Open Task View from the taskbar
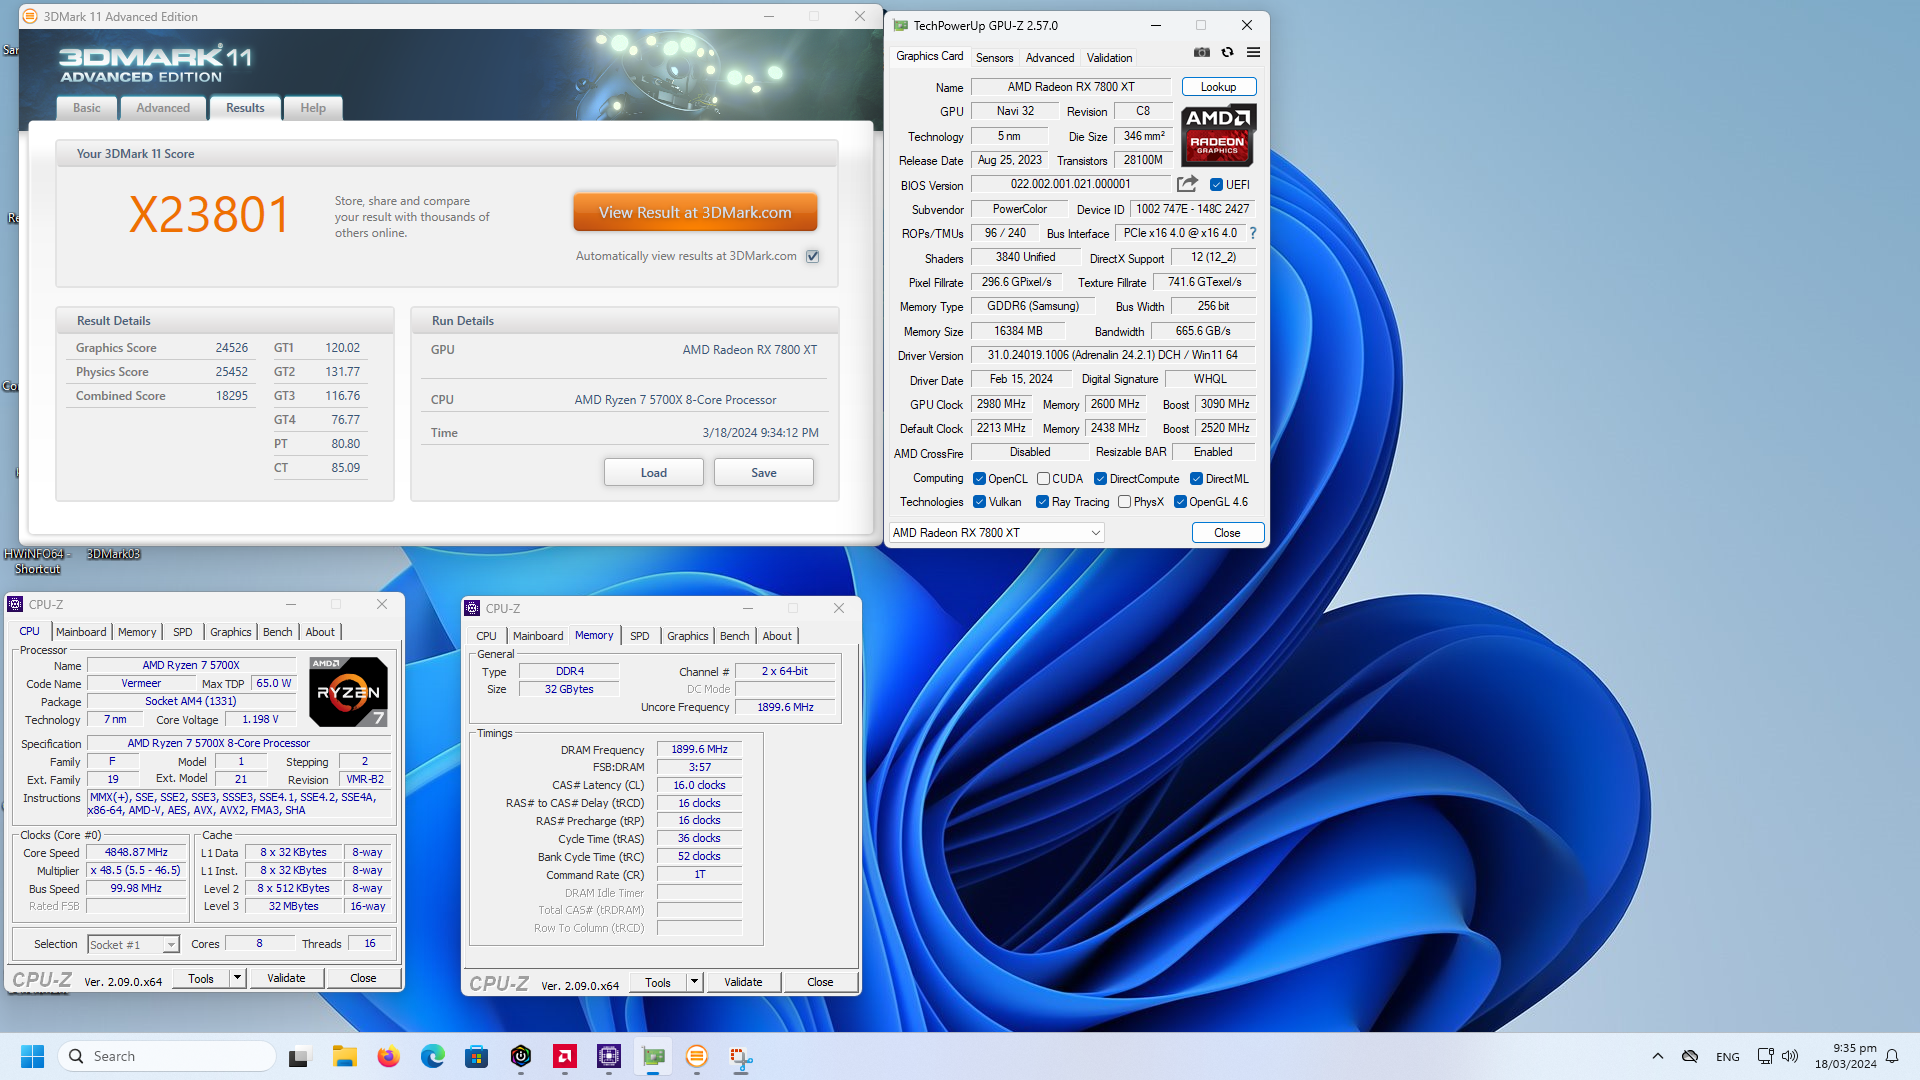The height and width of the screenshot is (1080, 1920). (x=299, y=1057)
